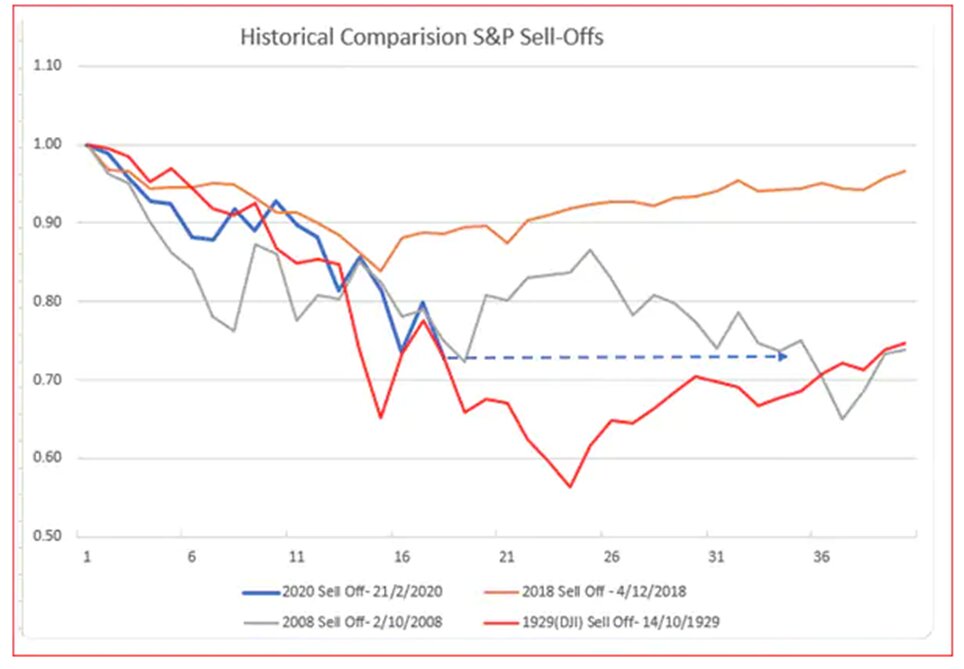The image size is (964, 669).
Task: Click the orange 2018 line end point
Action: 904,171
